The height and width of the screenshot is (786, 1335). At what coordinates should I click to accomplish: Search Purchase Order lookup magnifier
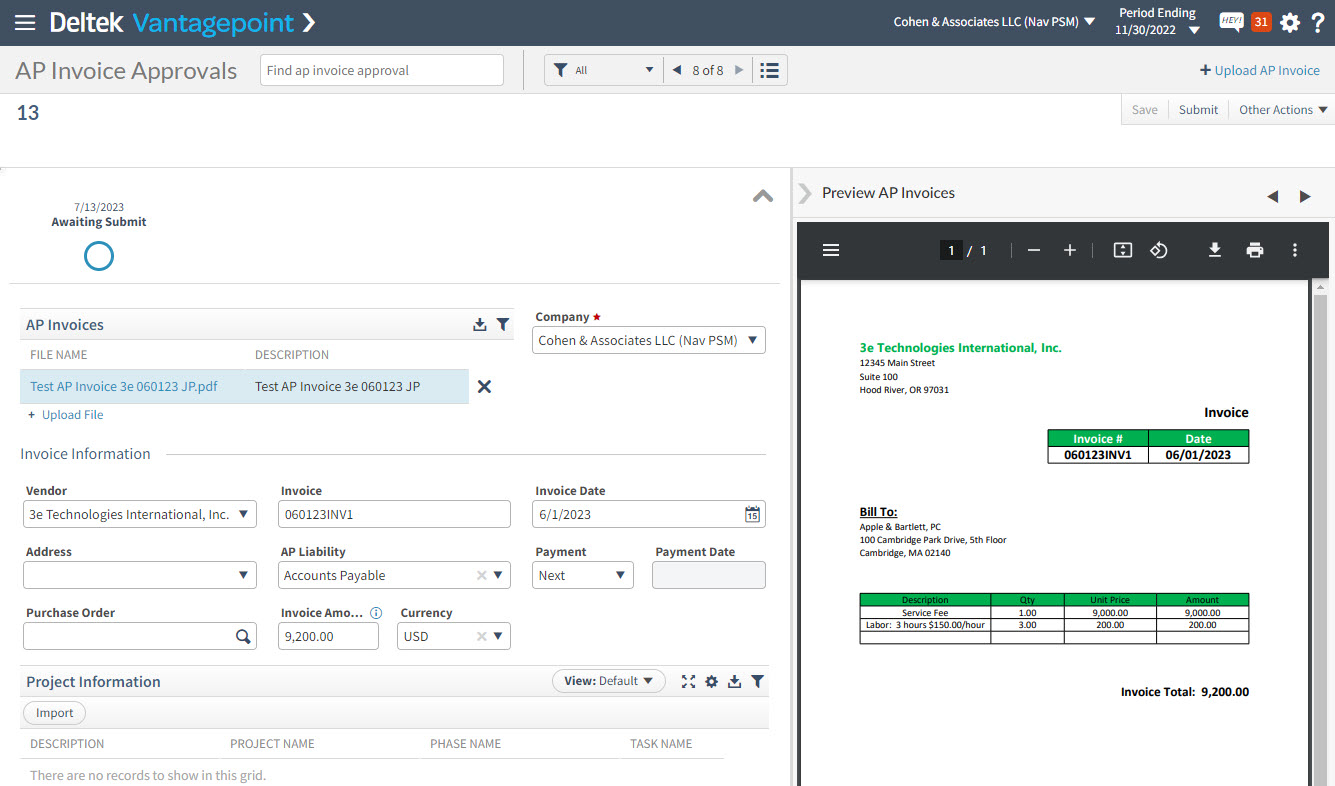[243, 636]
